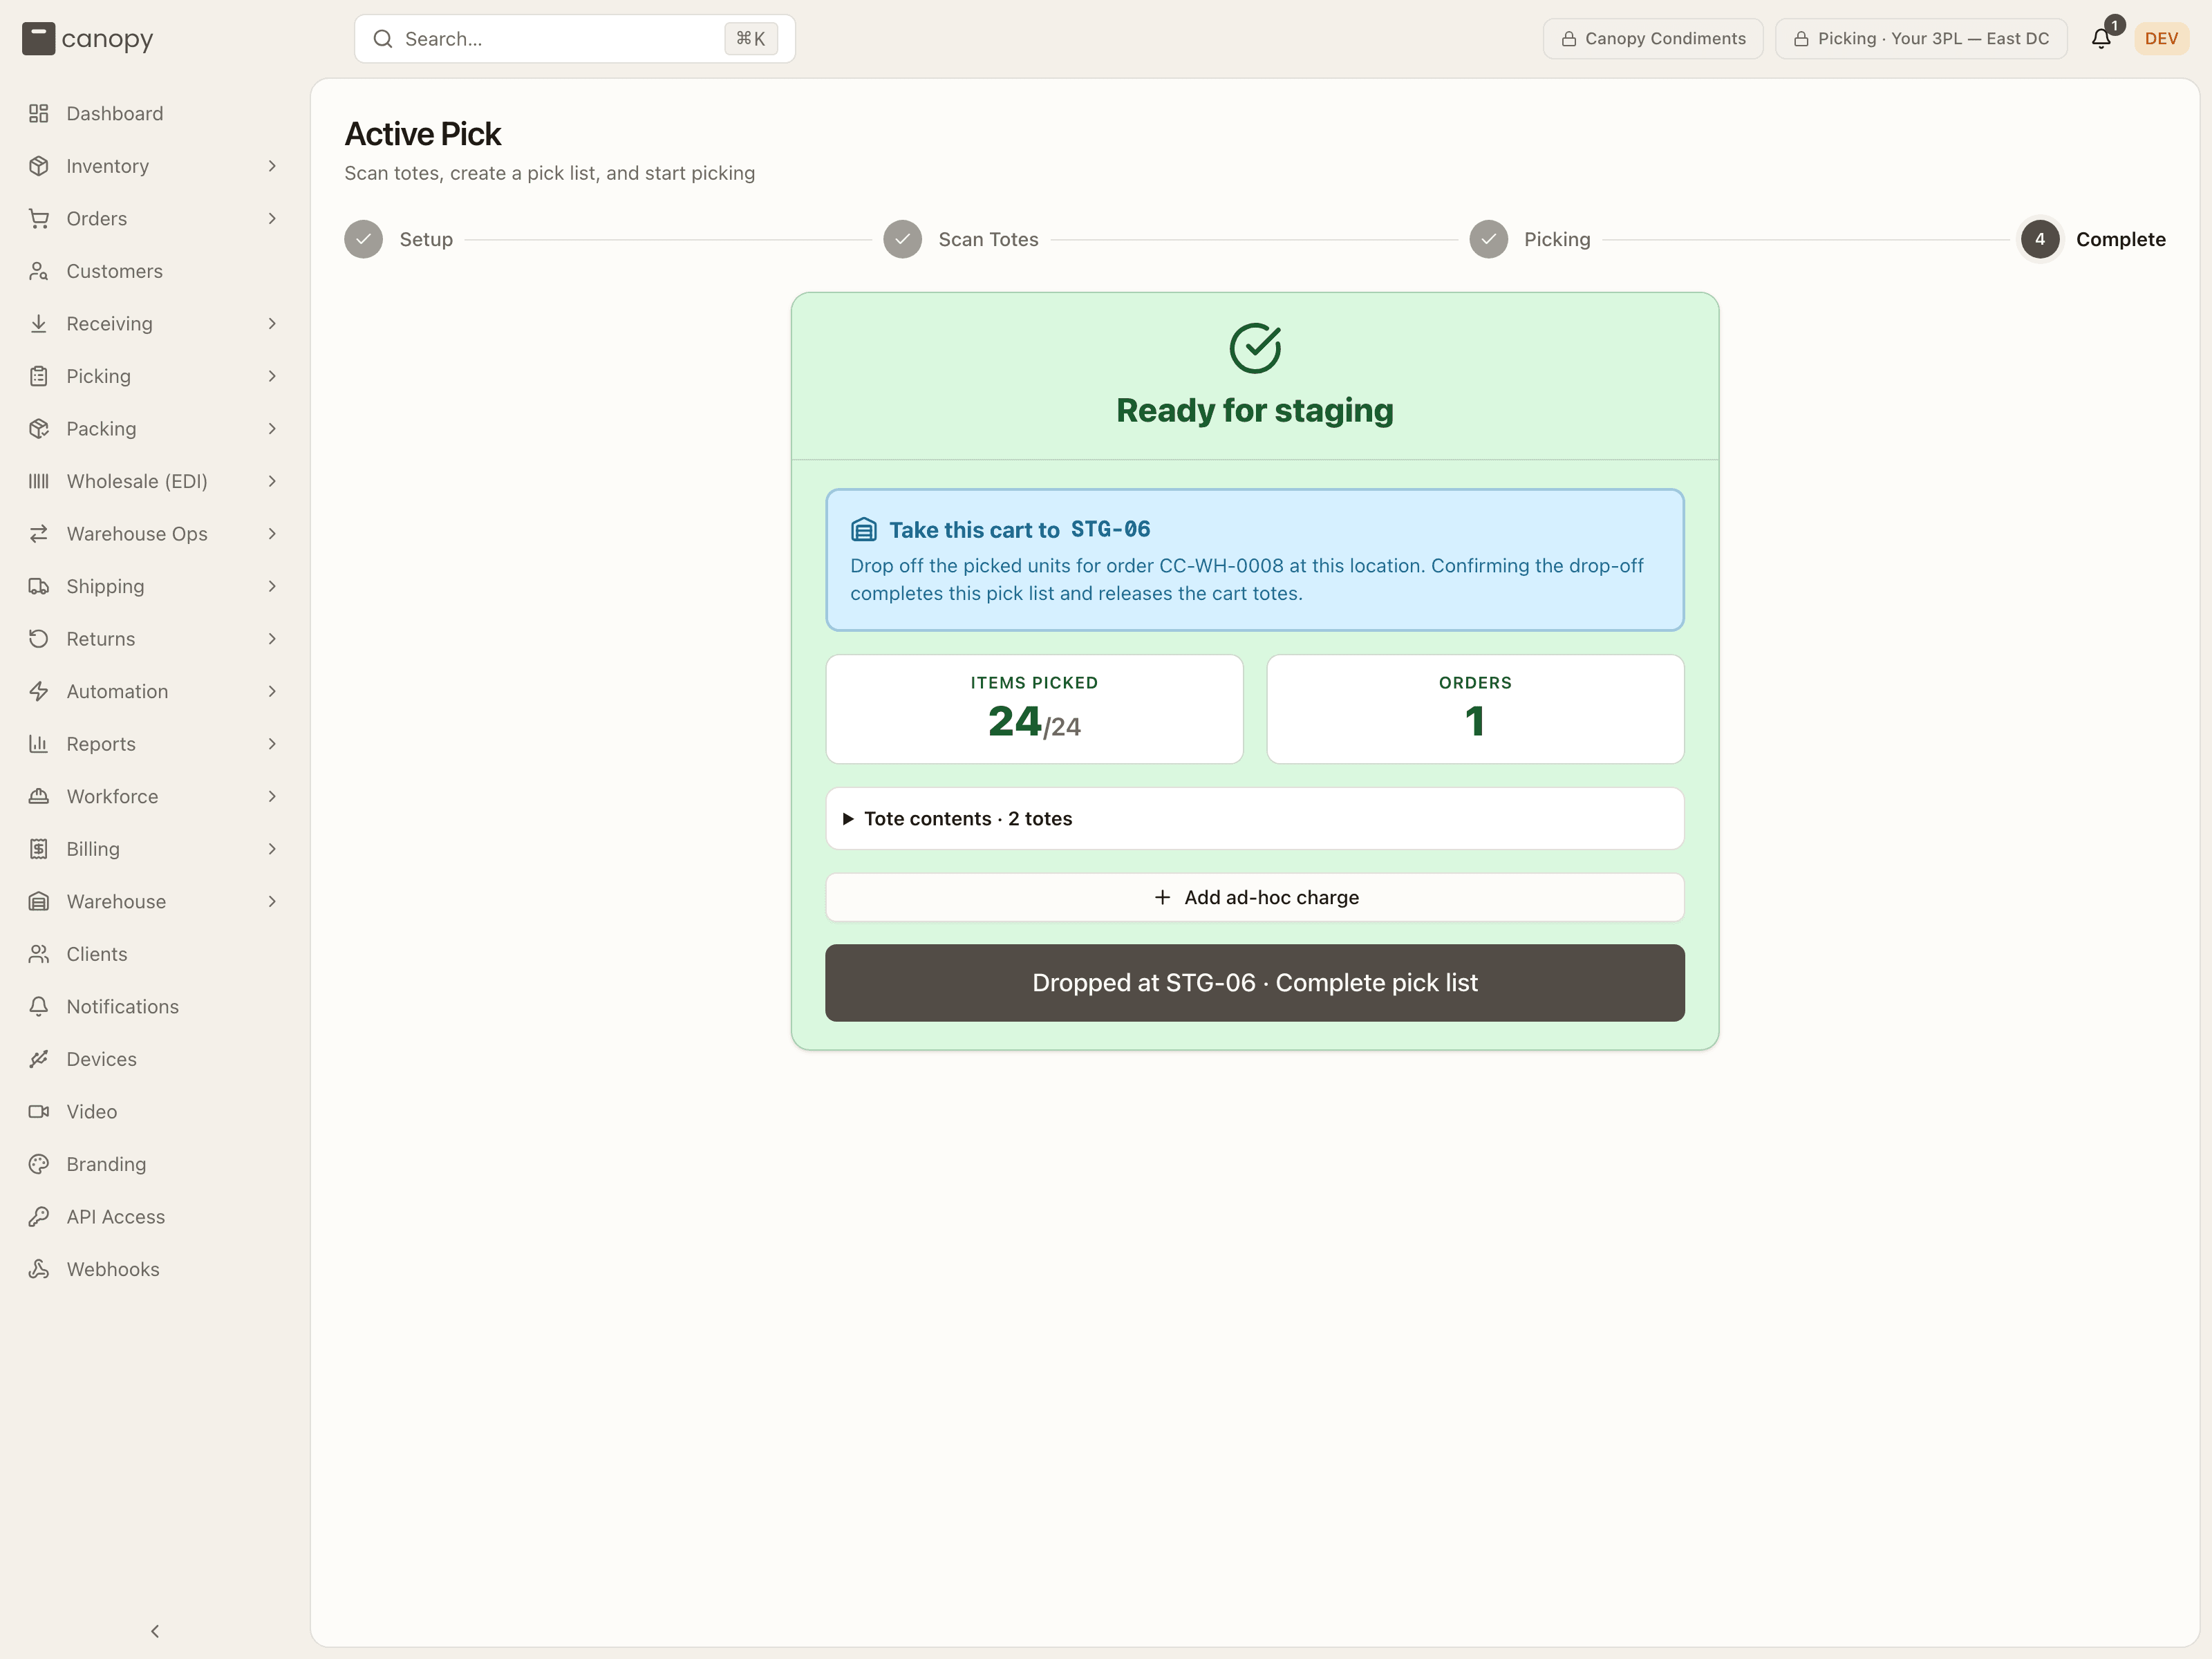Expand the Packing submenu chevron
Image resolution: width=2212 pixels, height=1659 pixels.
click(x=272, y=428)
